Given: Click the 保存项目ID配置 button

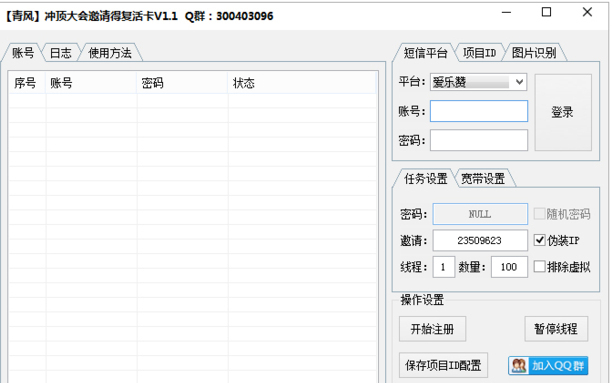Looking at the screenshot, I should [443, 365].
